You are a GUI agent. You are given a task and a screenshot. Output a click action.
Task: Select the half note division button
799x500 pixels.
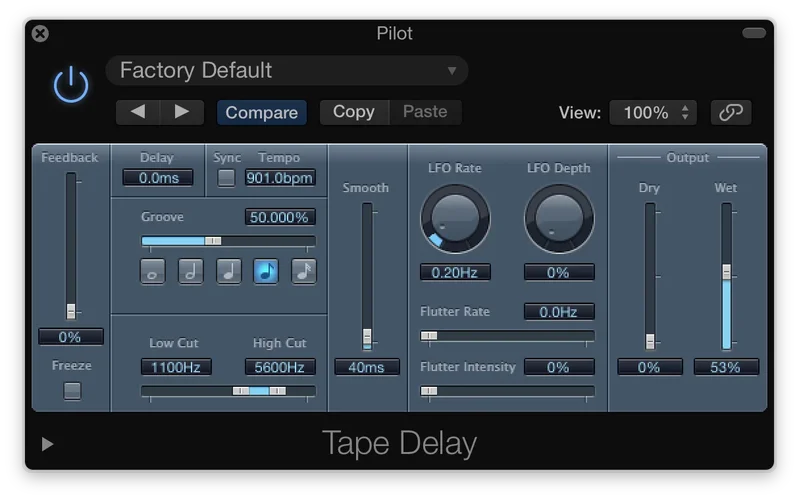[191, 271]
